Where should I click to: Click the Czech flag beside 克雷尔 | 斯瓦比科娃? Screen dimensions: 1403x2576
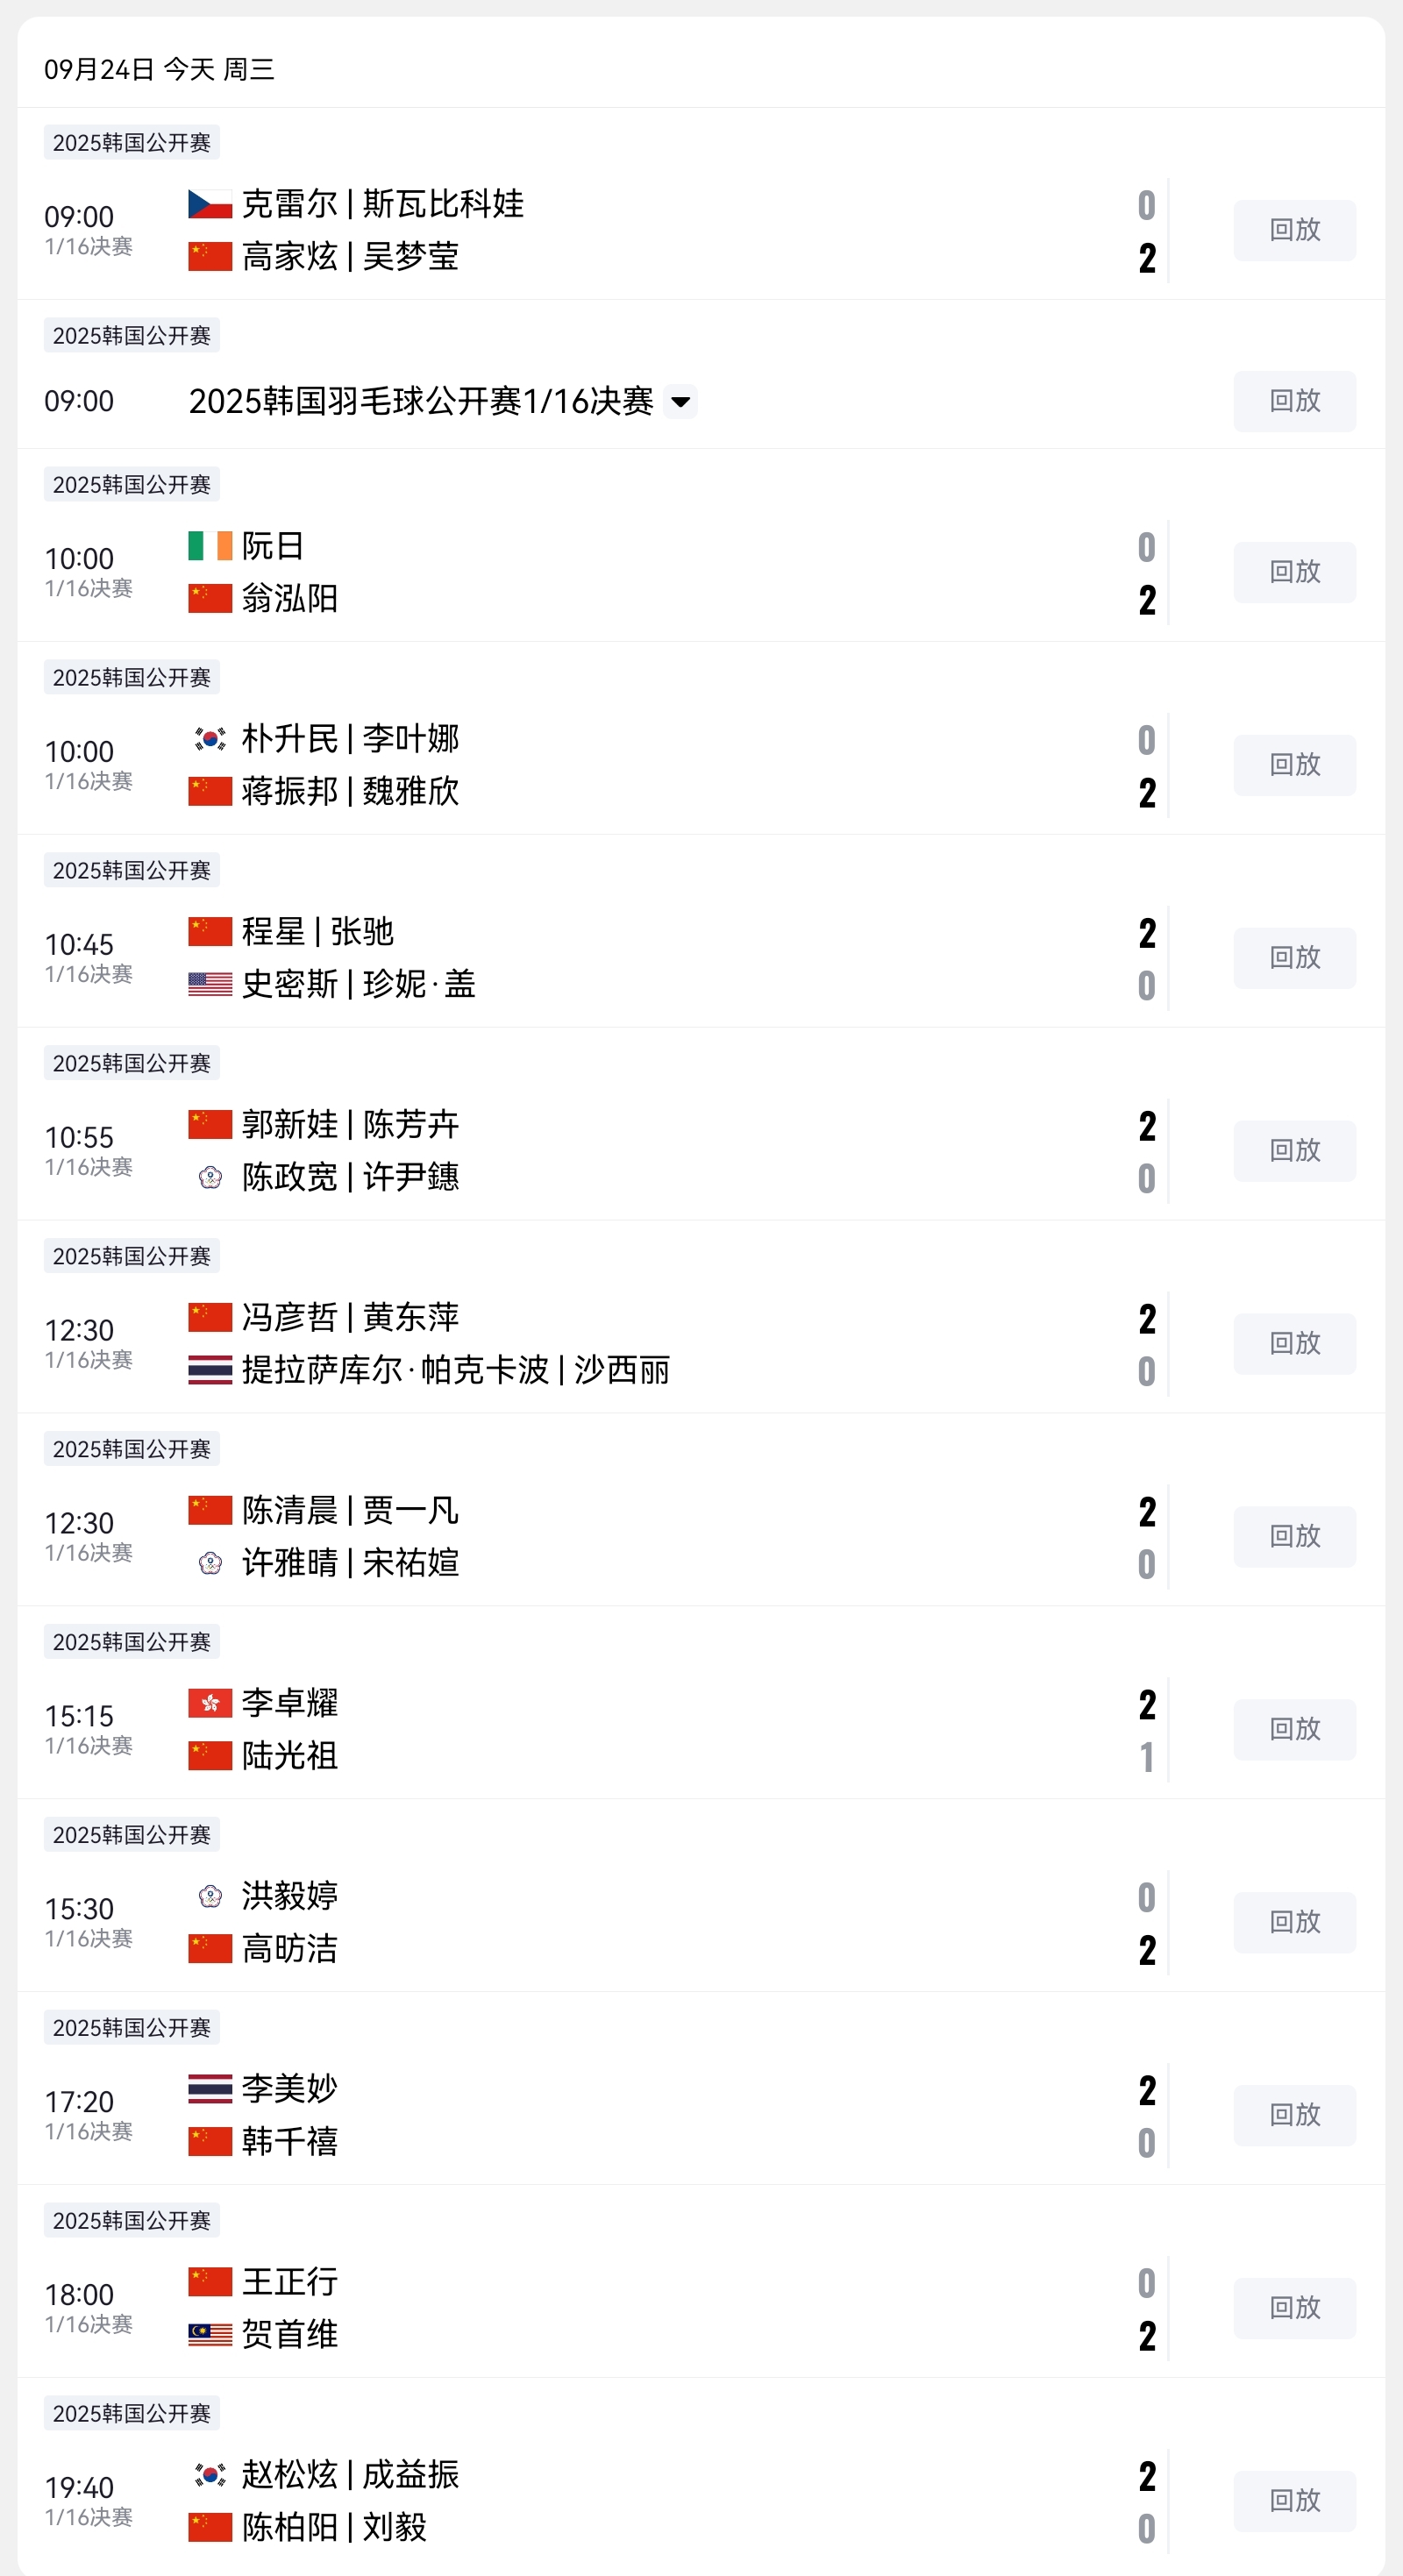210,204
